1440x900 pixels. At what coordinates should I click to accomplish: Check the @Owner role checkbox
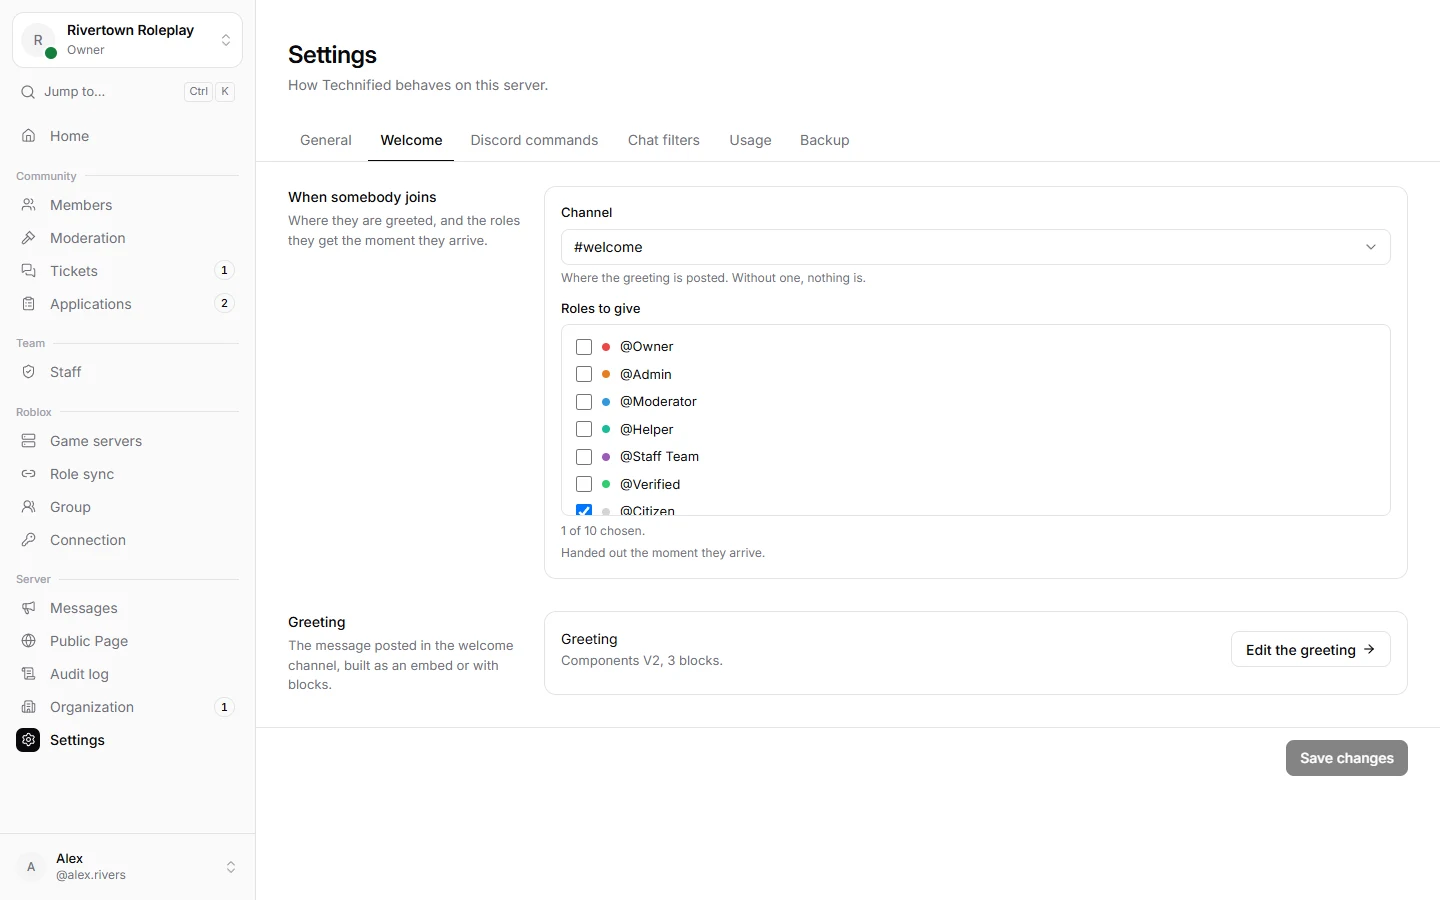(x=584, y=347)
